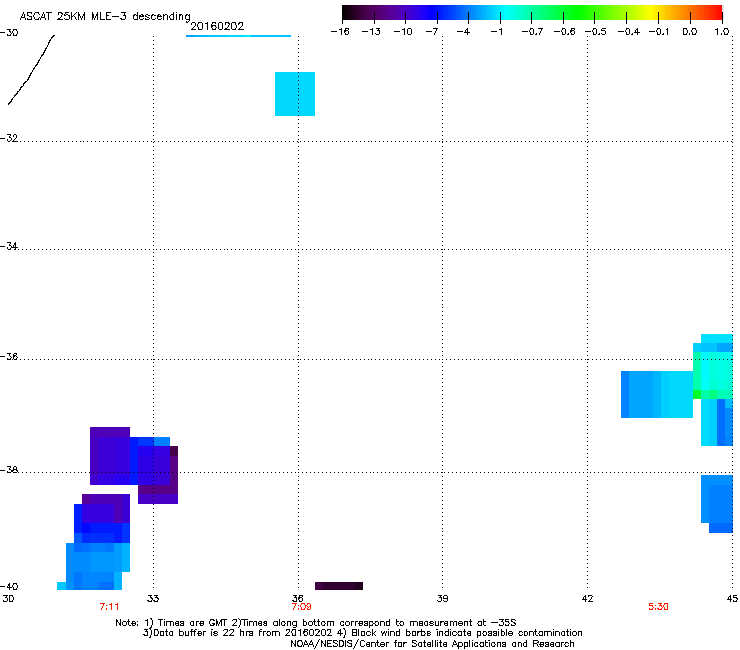Click latitude axis label -38
The width and height of the screenshot is (740, 650).
9,470
